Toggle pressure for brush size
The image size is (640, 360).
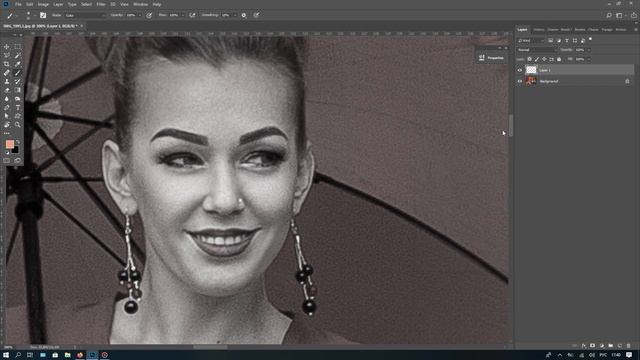256,16
